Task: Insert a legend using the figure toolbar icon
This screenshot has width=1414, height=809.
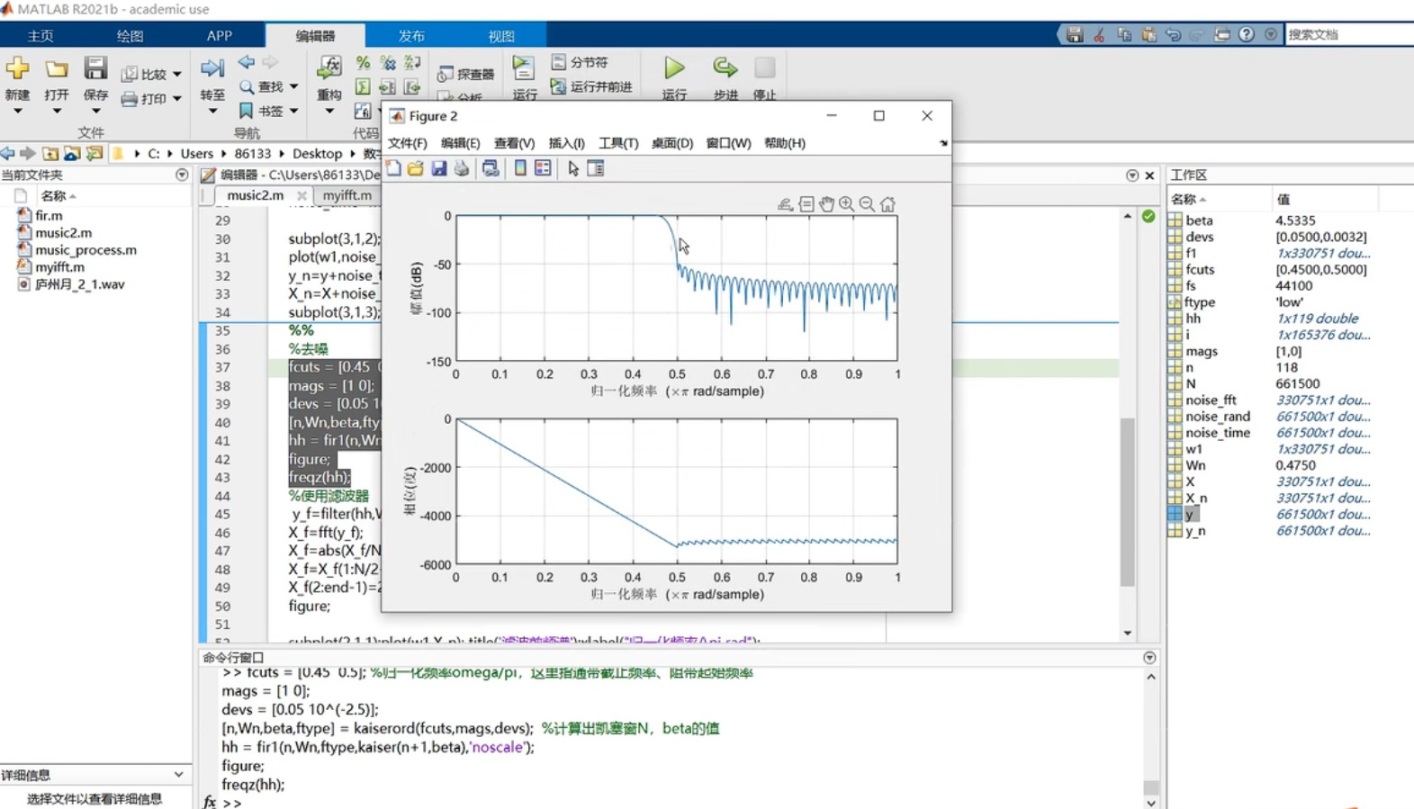Action: pyautogui.click(x=543, y=169)
